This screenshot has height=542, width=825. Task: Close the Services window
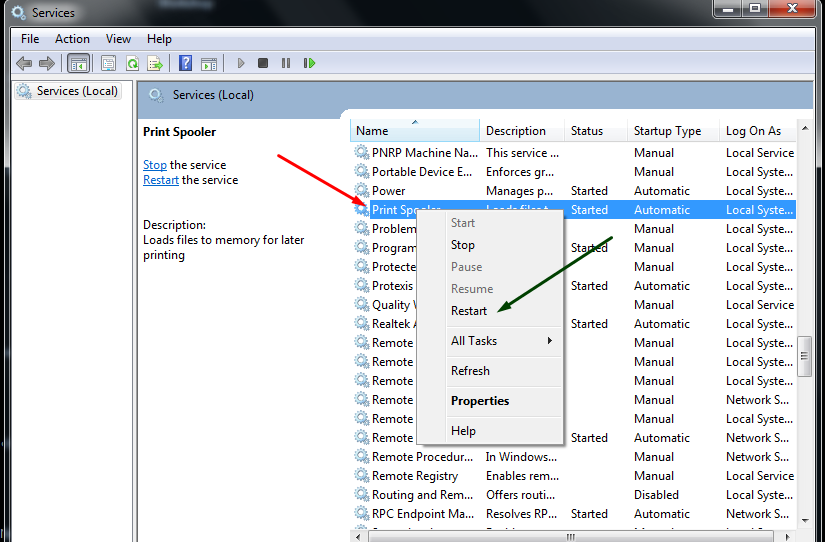click(x=792, y=8)
